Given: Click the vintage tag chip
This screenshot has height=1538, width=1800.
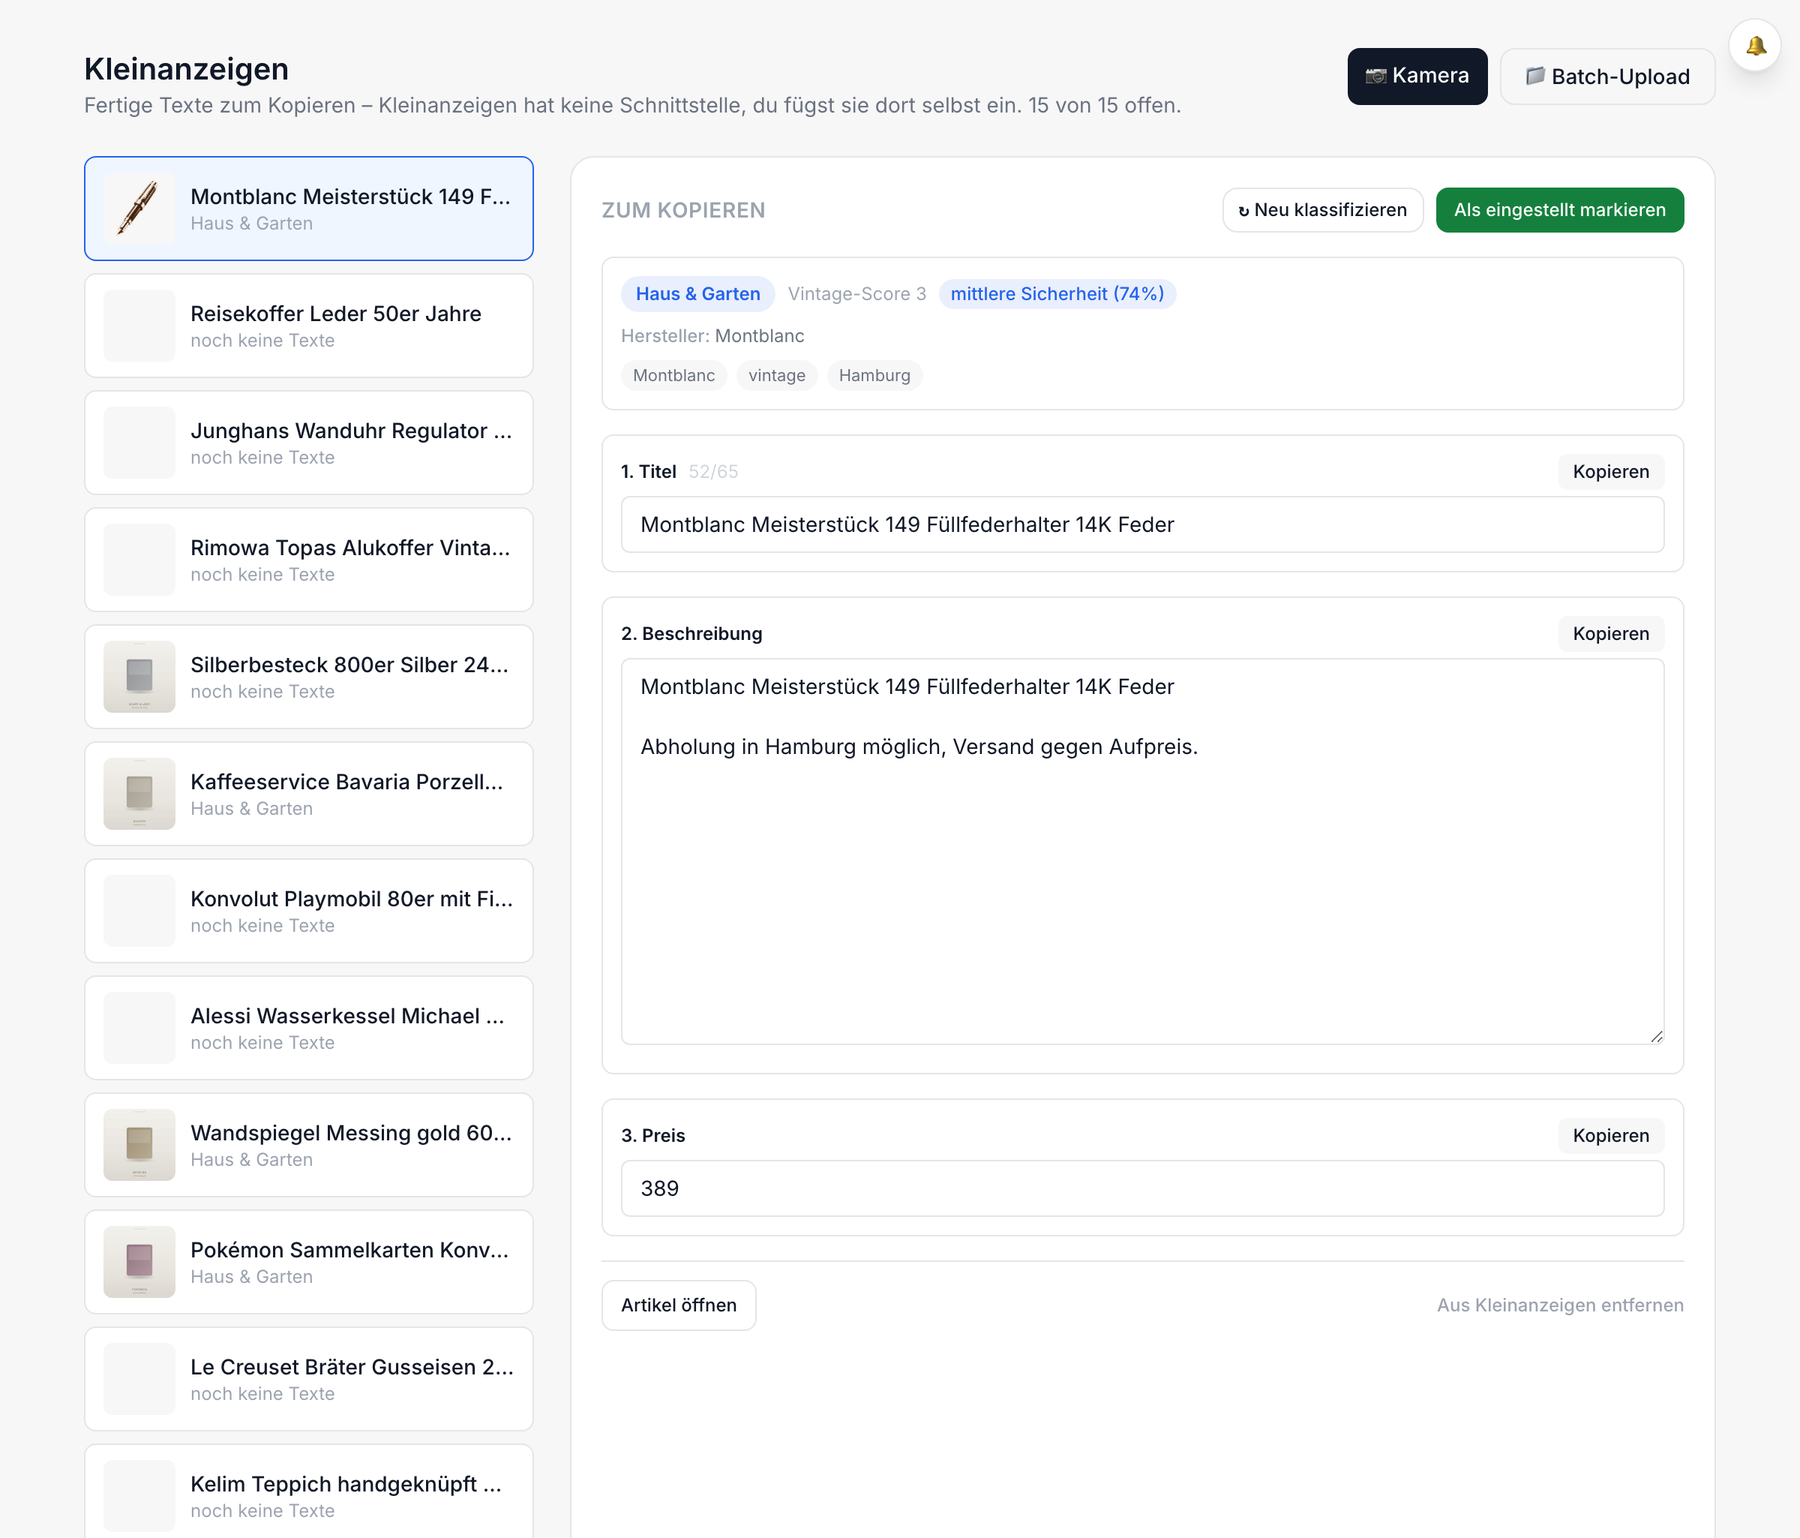Looking at the screenshot, I should [x=777, y=376].
